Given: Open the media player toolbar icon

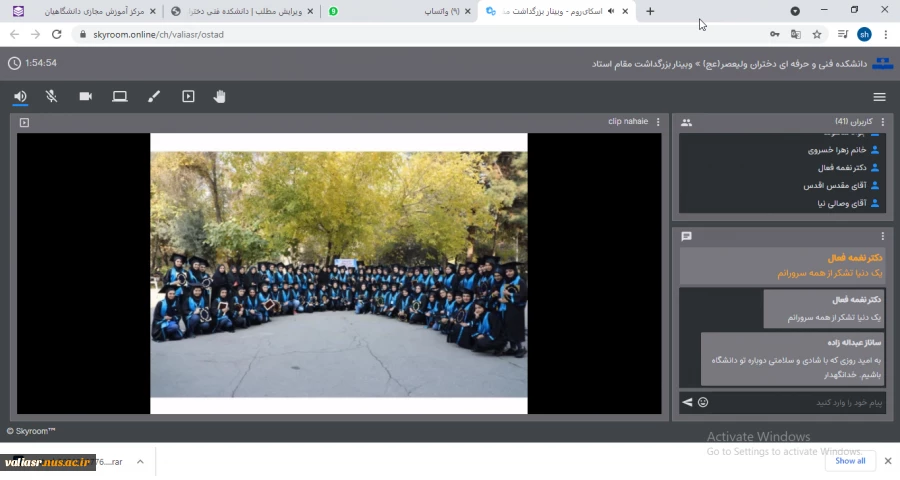Looking at the screenshot, I should (x=188, y=96).
